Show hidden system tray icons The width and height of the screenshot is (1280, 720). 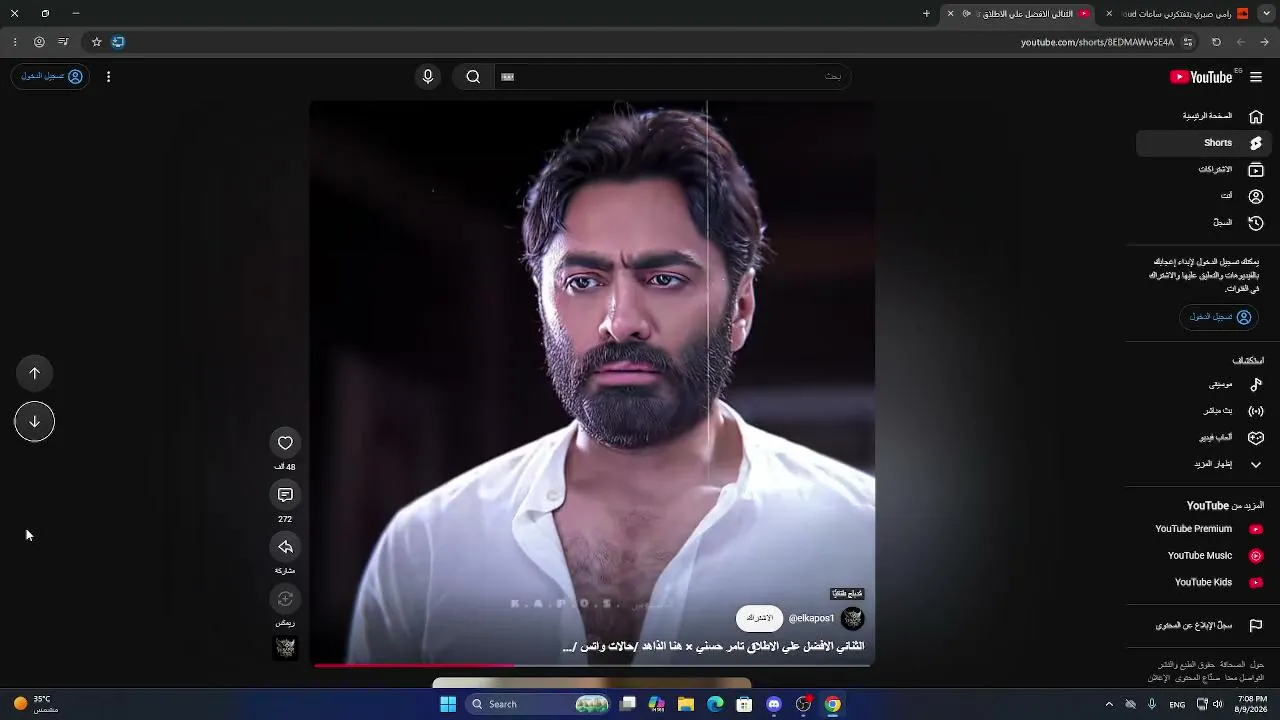1108,704
